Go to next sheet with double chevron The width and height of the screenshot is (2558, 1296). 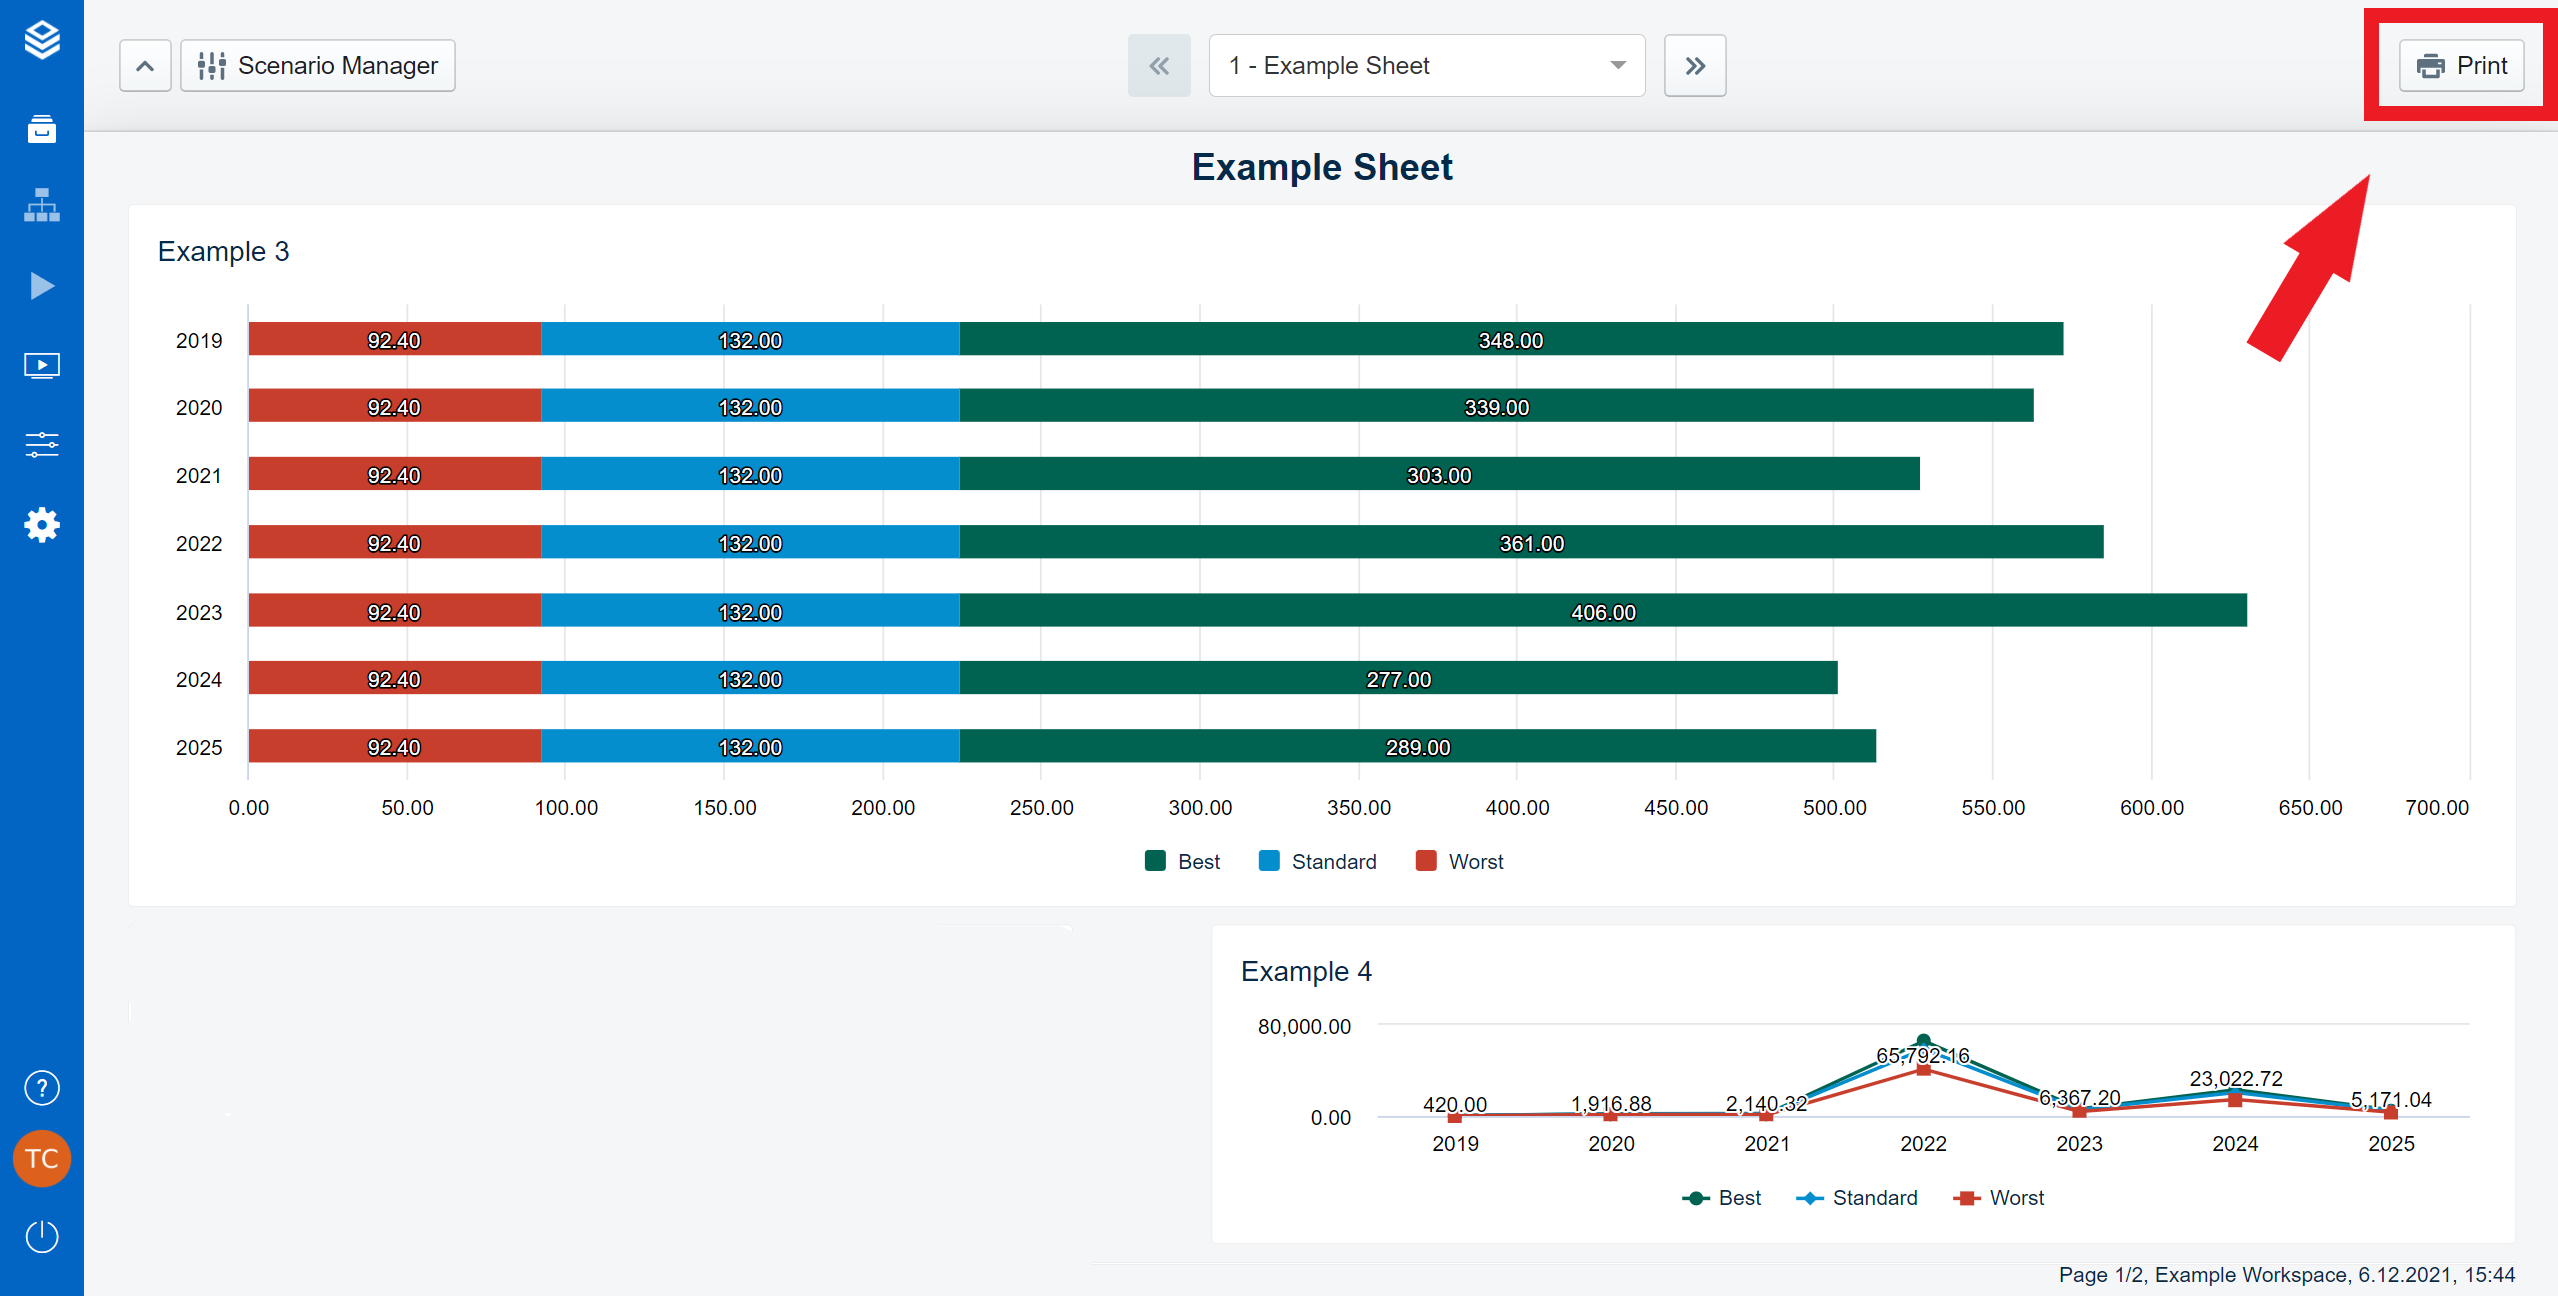coord(1694,66)
